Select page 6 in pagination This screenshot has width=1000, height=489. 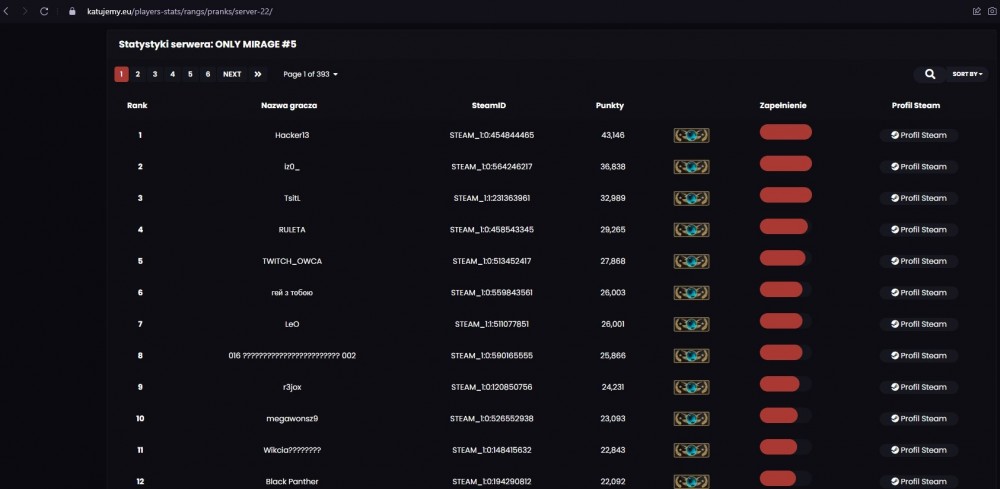(208, 74)
